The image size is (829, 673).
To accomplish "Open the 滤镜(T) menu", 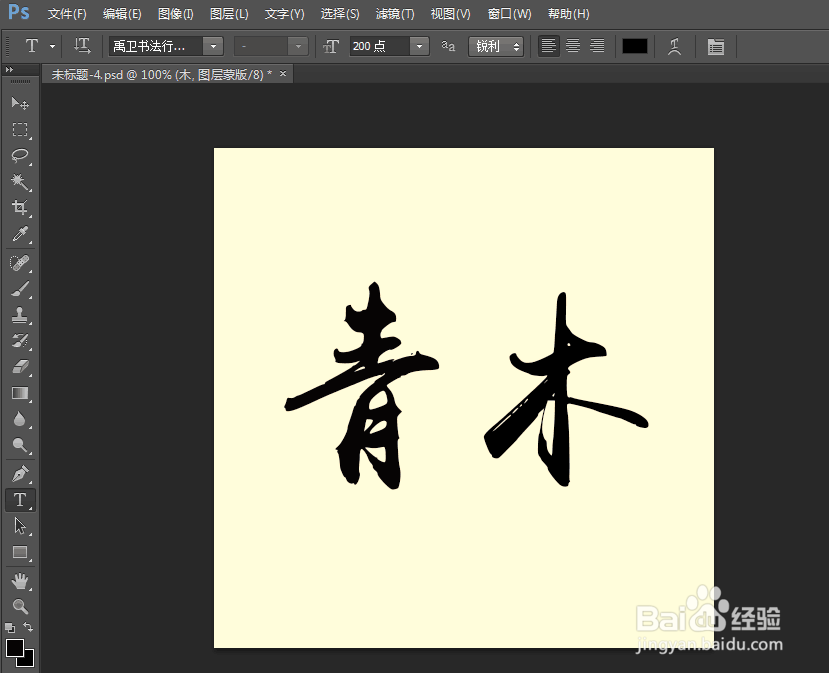I will [x=394, y=13].
